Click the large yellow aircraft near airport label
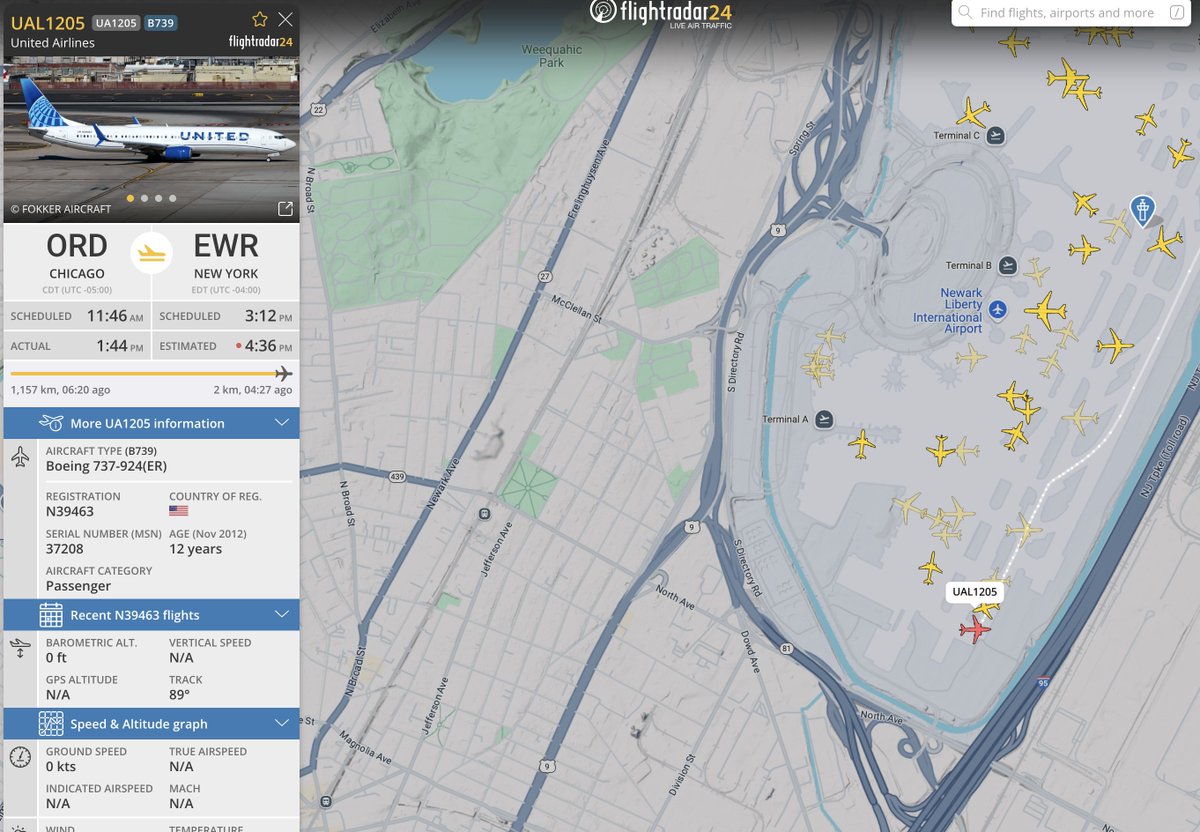Viewport: 1200px width, 832px height. (x=1045, y=311)
